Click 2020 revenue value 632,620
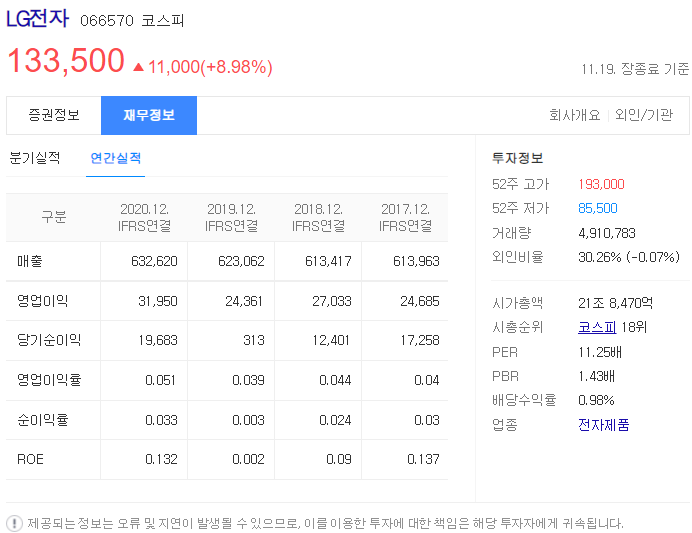Image resolution: width=692 pixels, height=533 pixels. tap(154, 261)
